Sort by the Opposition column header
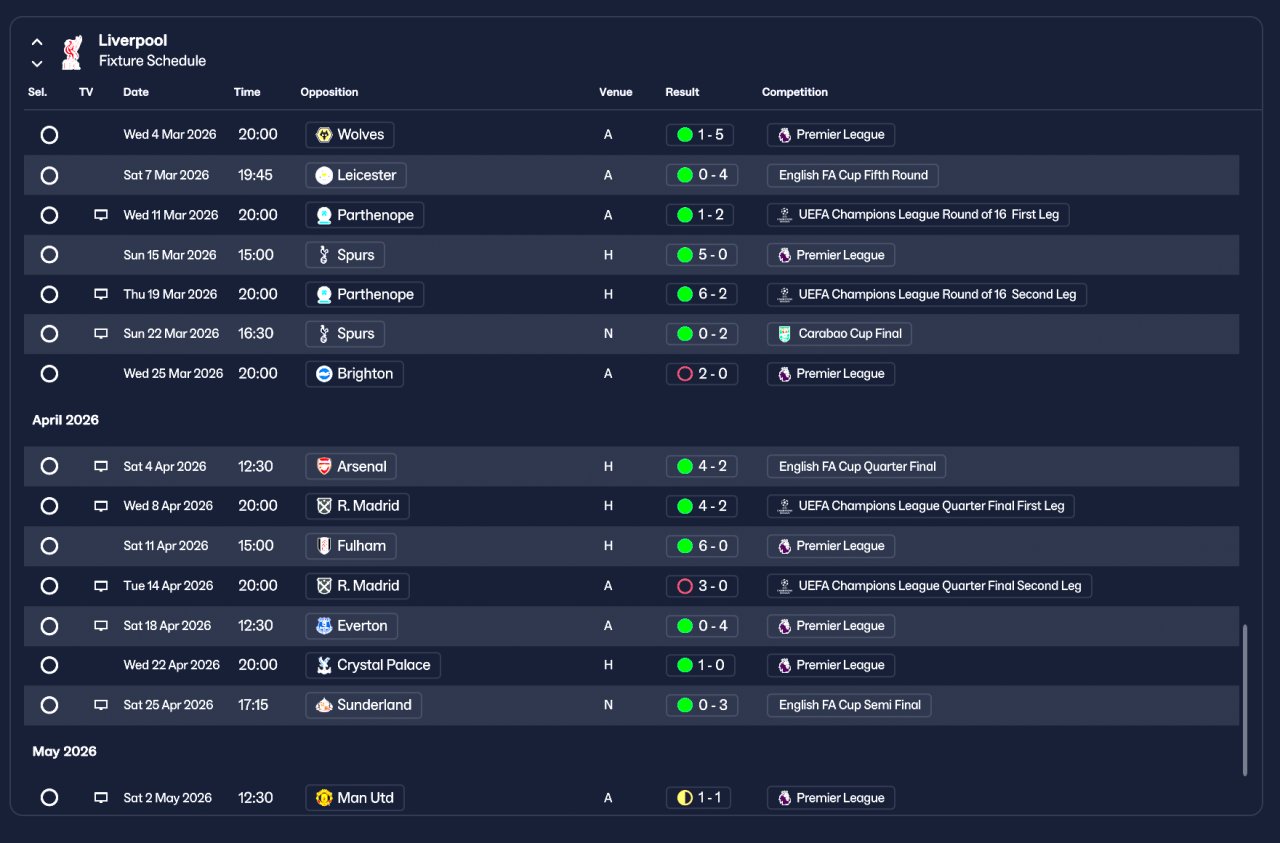This screenshot has width=1280, height=843. pos(329,92)
